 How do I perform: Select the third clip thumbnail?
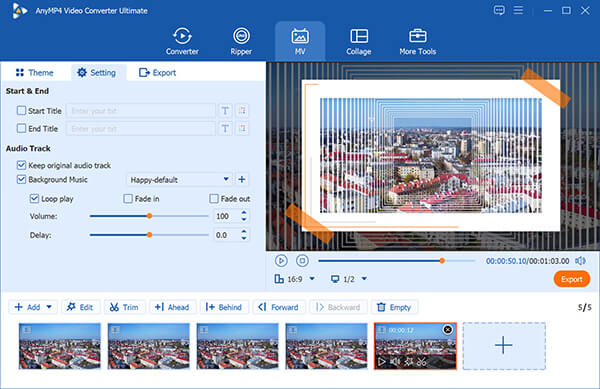pos(237,346)
